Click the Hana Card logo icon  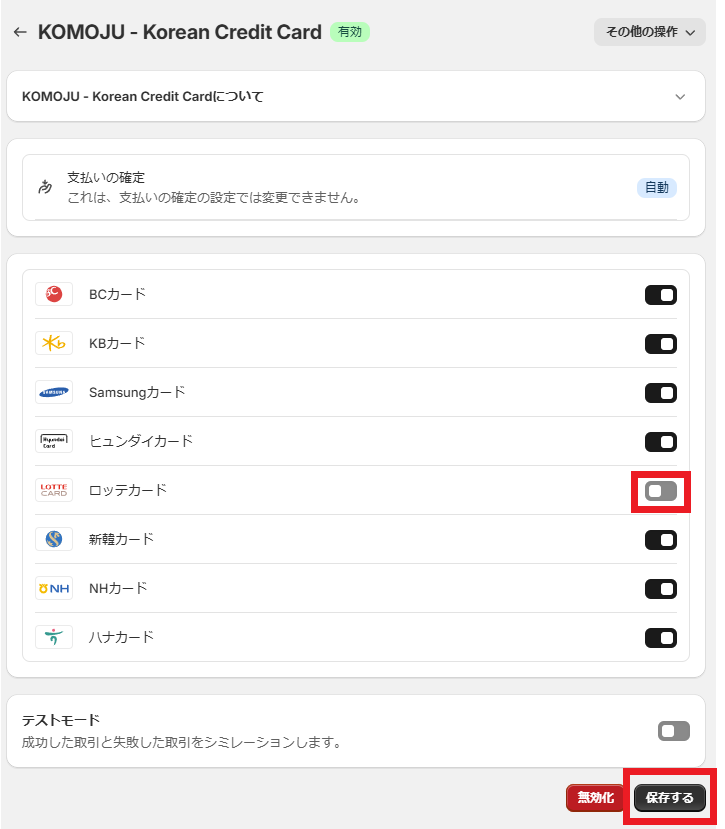tap(54, 637)
